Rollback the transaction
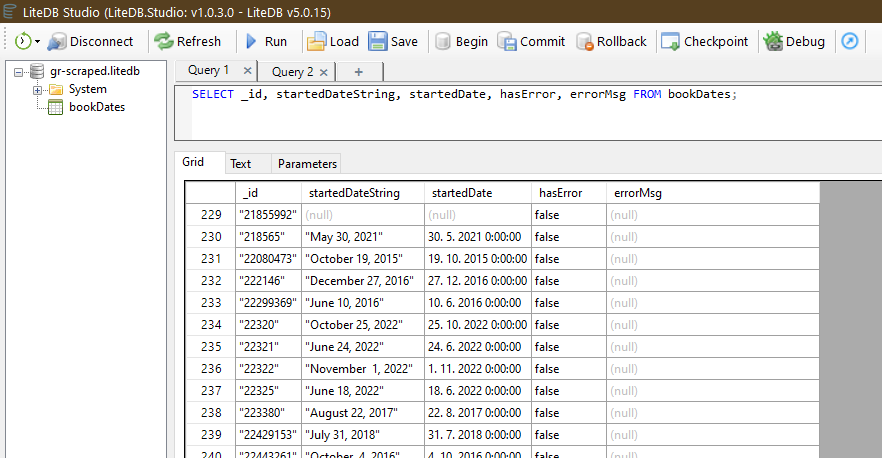Screen dimensions: 882x458 point(611,41)
